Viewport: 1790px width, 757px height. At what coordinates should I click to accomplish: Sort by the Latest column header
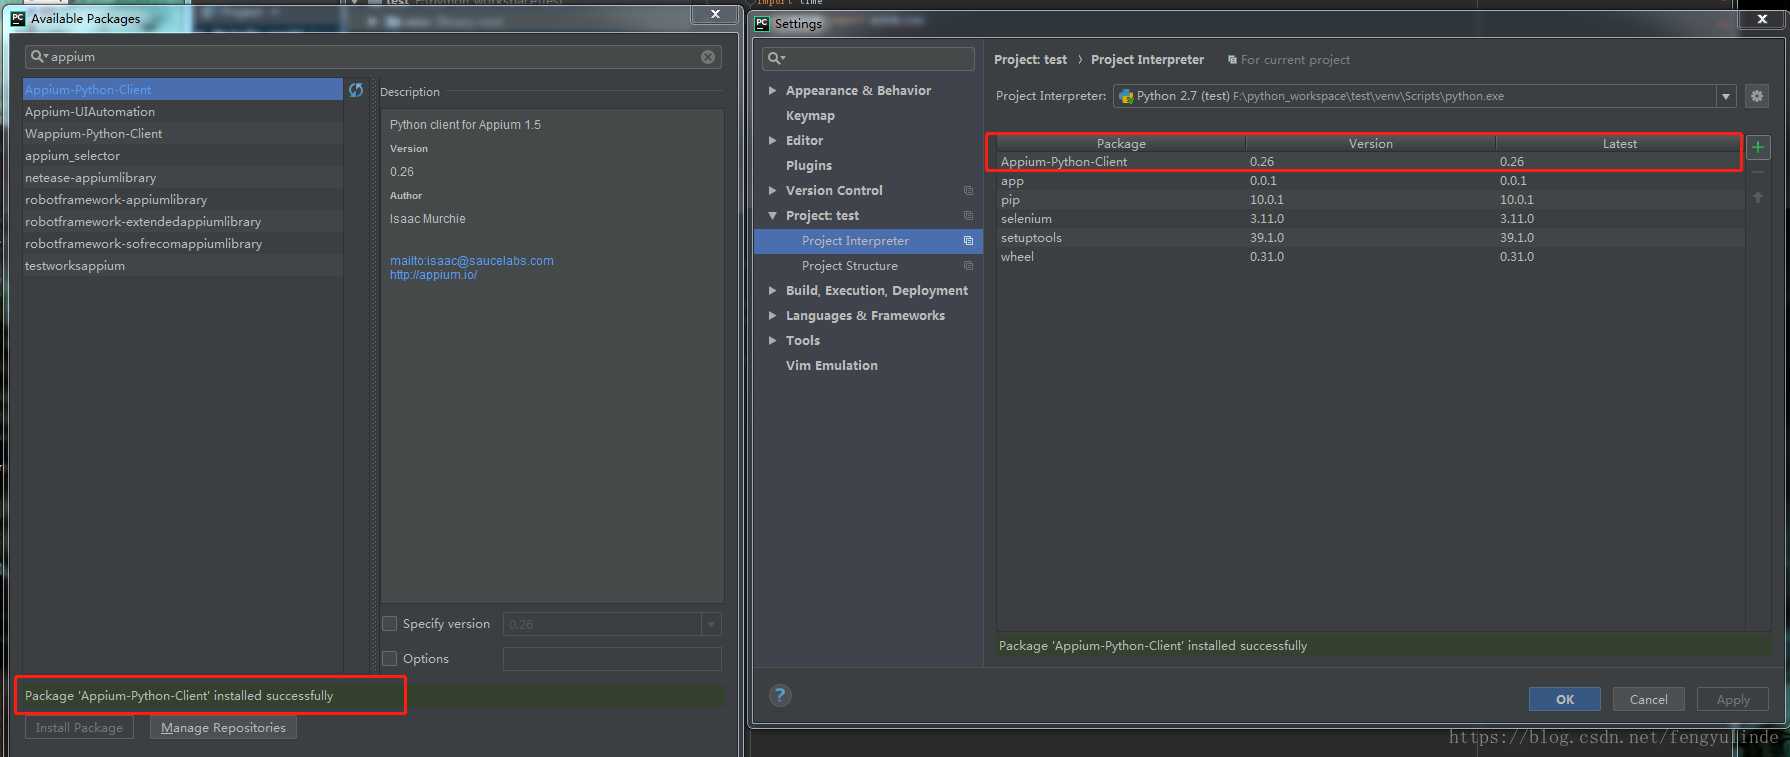pos(1619,144)
